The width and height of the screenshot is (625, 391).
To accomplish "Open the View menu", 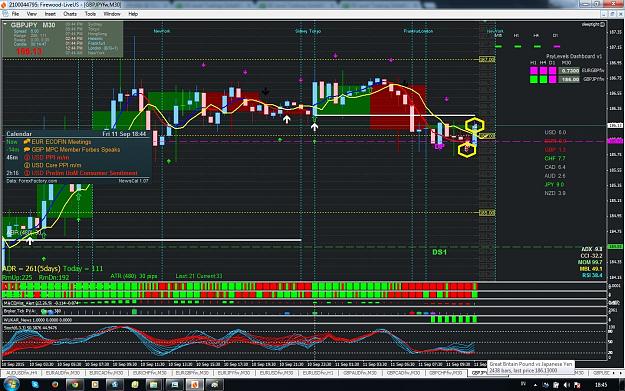I will [x=31, y=14].
